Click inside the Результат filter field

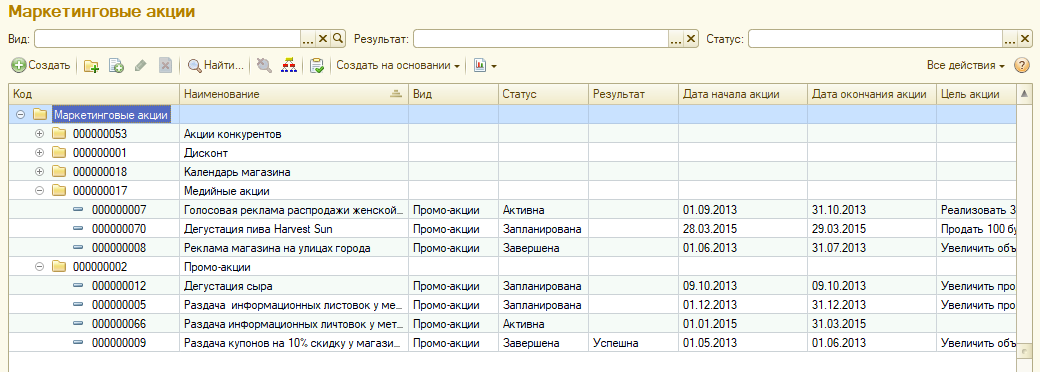pos(541,39)
